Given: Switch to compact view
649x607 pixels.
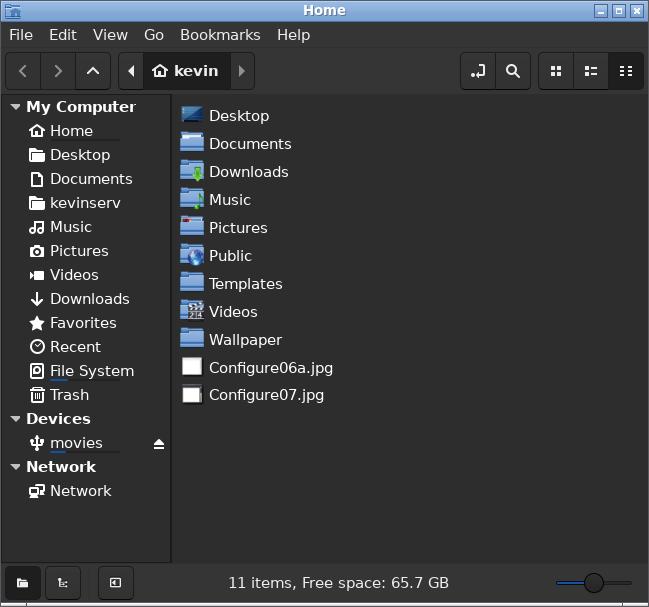Looking at the screenshot, I should pyautogui.click(x=626, y=71).
